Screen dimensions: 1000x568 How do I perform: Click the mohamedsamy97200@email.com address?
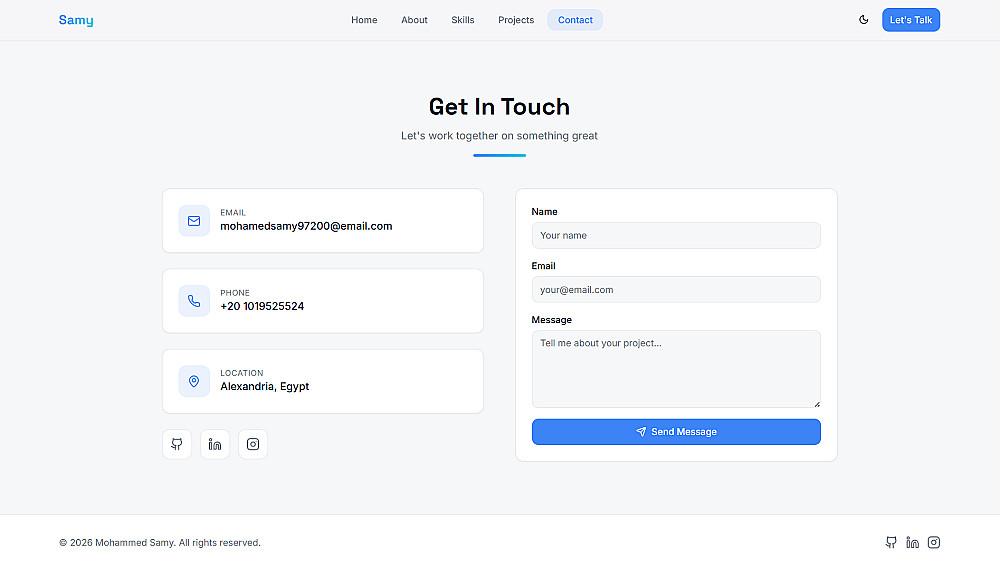(306, 226)
